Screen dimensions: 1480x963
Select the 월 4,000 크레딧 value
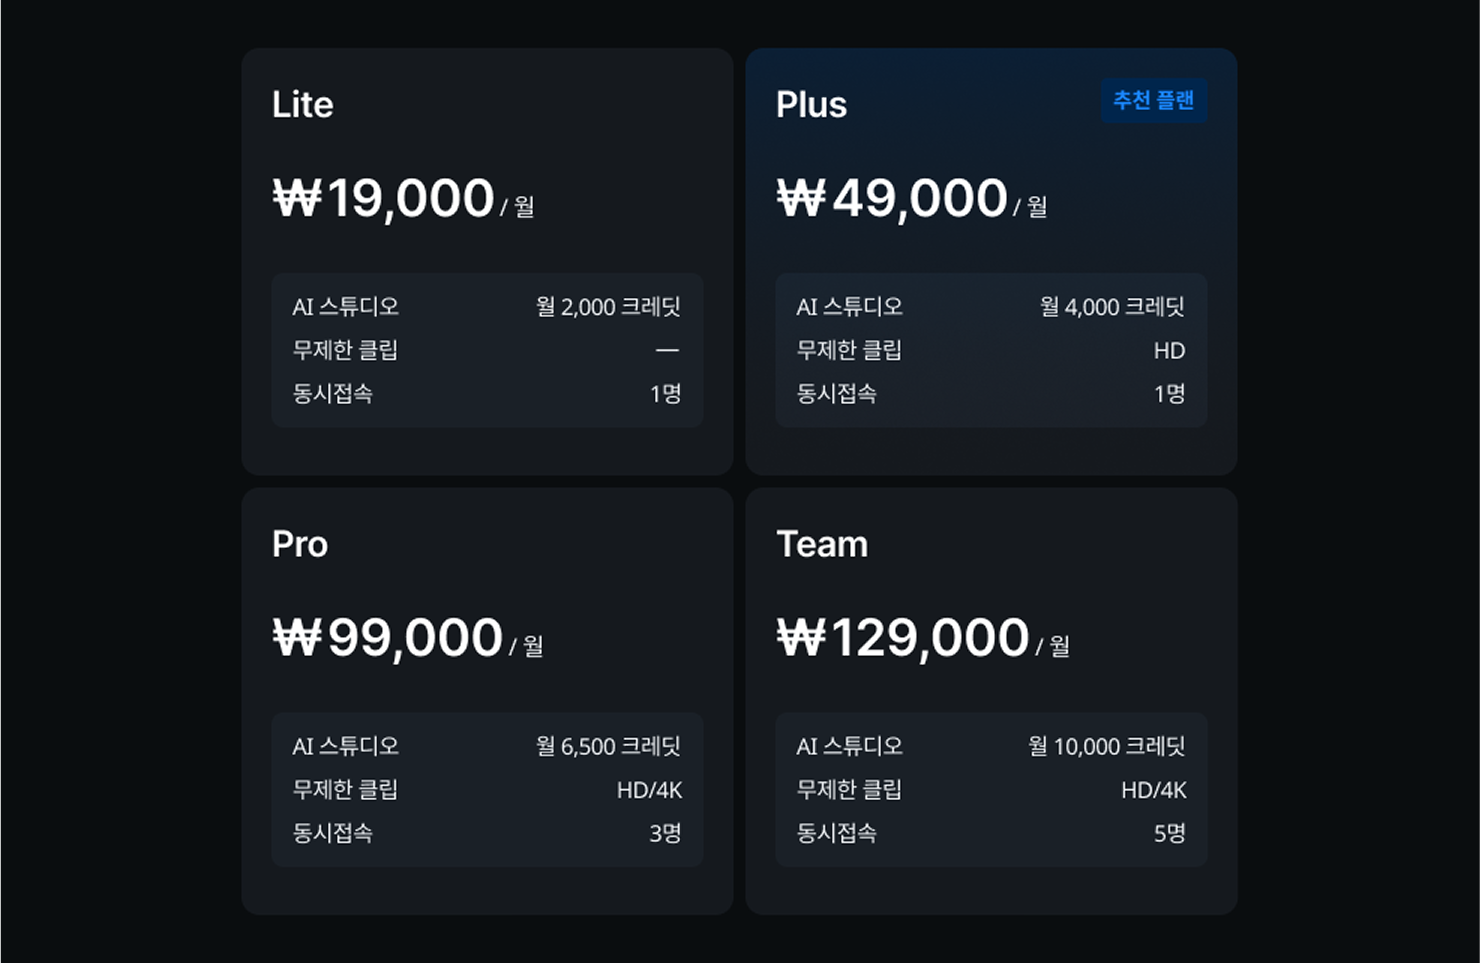1112,307
